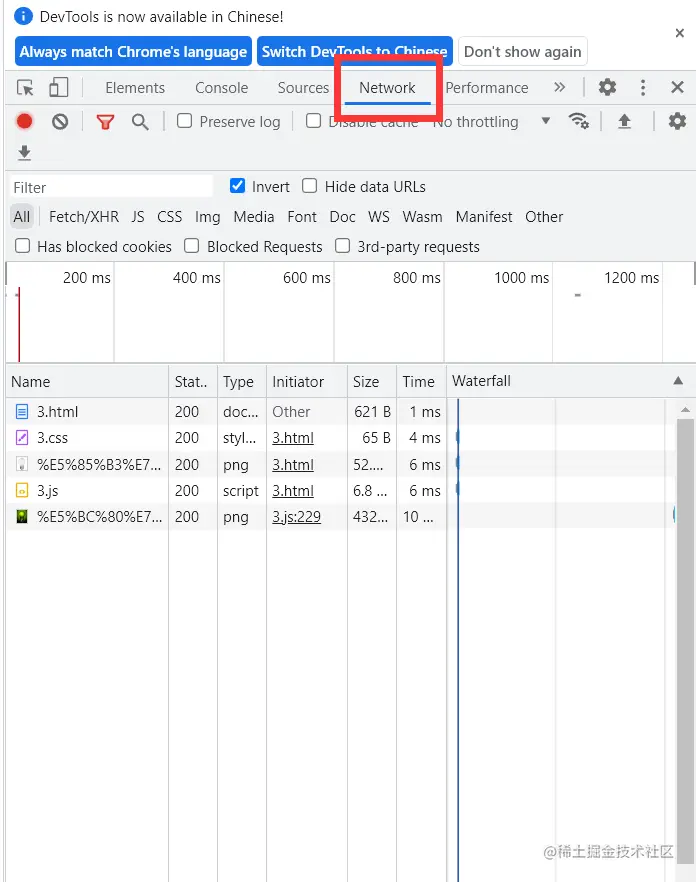Click the Import HAR upload arrow icon
Image resolution: width=696 pixels, height=882 pixels.
[624, 121]
